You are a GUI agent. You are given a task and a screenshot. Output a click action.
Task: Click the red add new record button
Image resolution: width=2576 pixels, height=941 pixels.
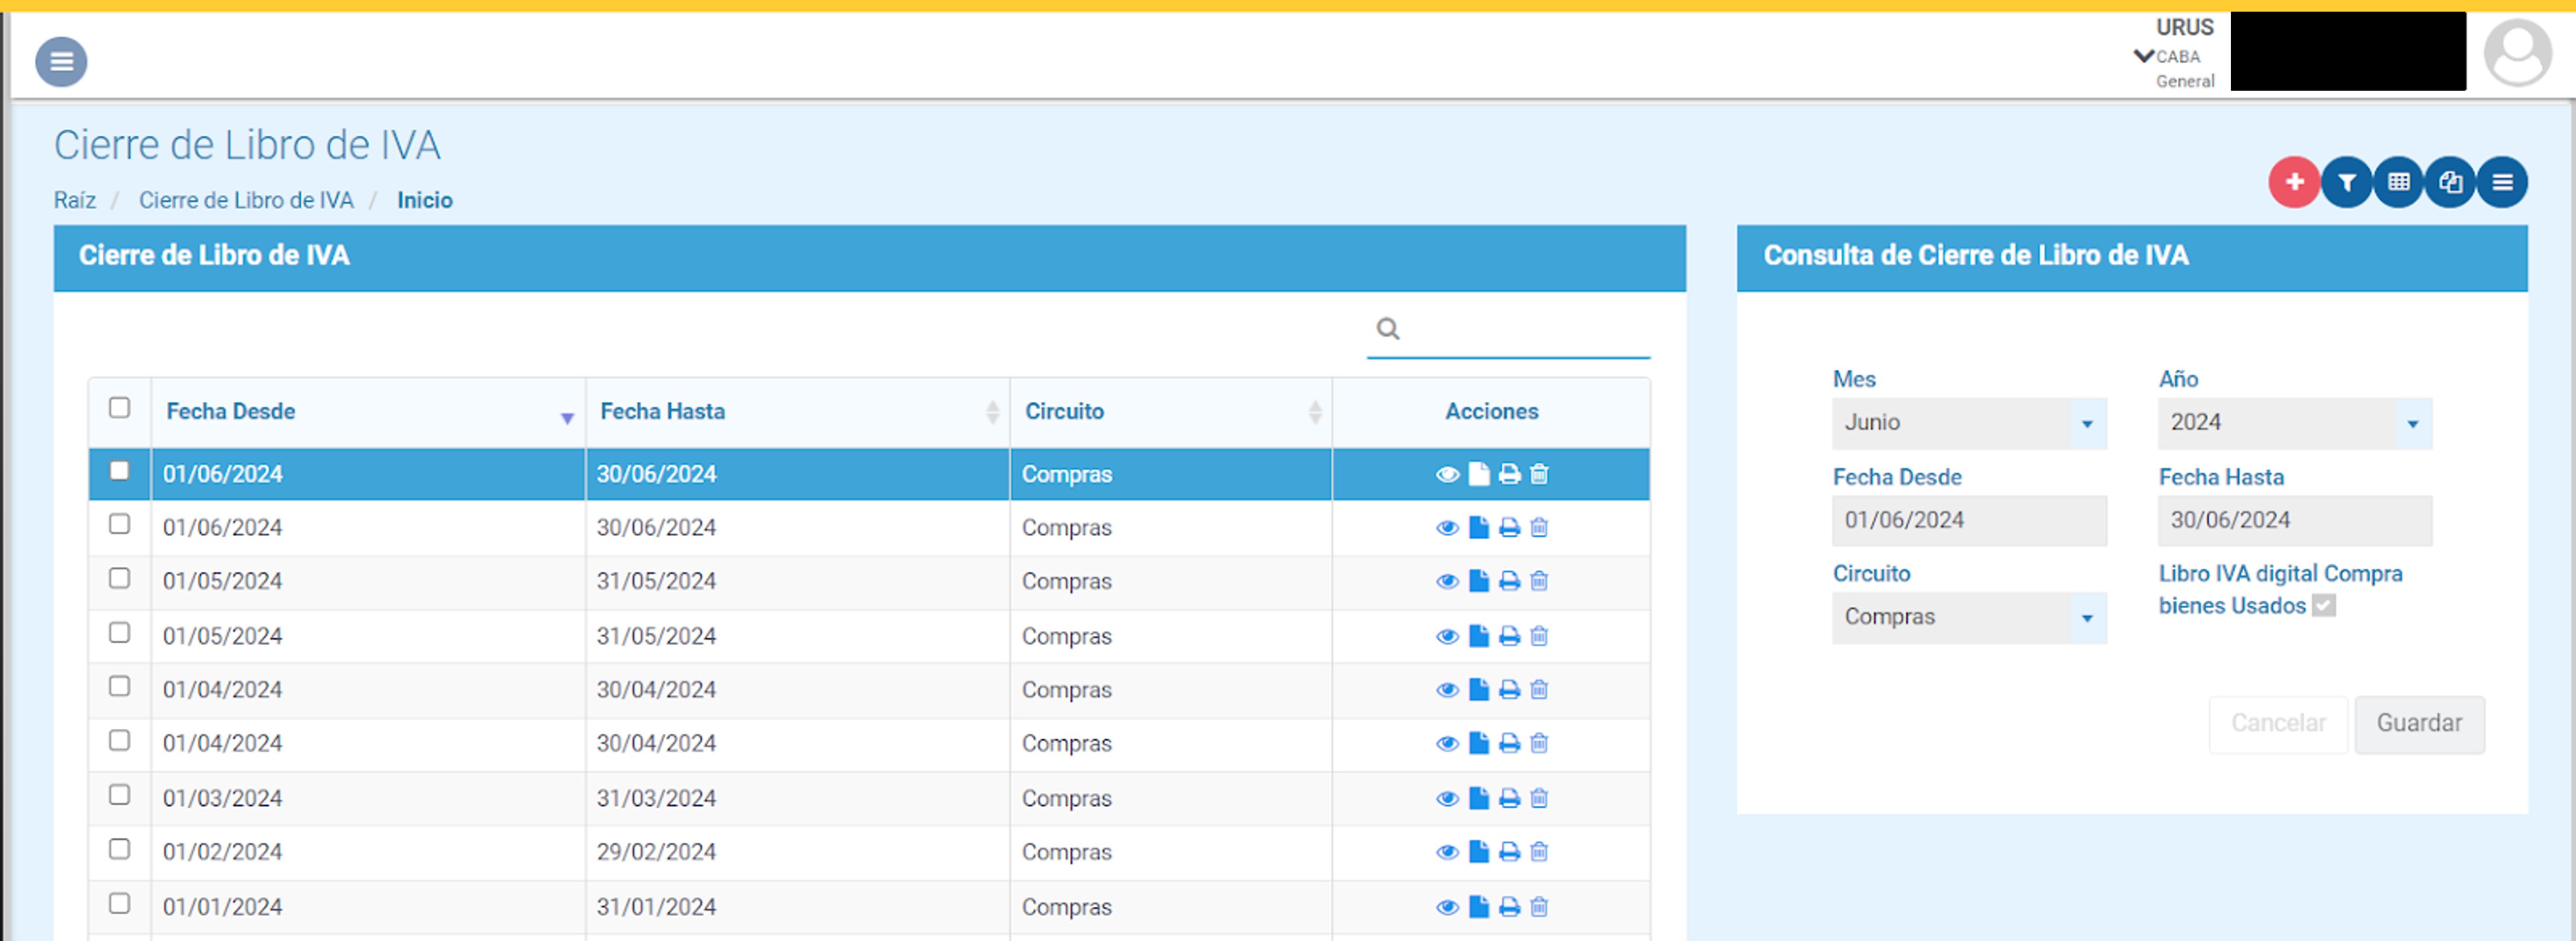pos(2293,182)
